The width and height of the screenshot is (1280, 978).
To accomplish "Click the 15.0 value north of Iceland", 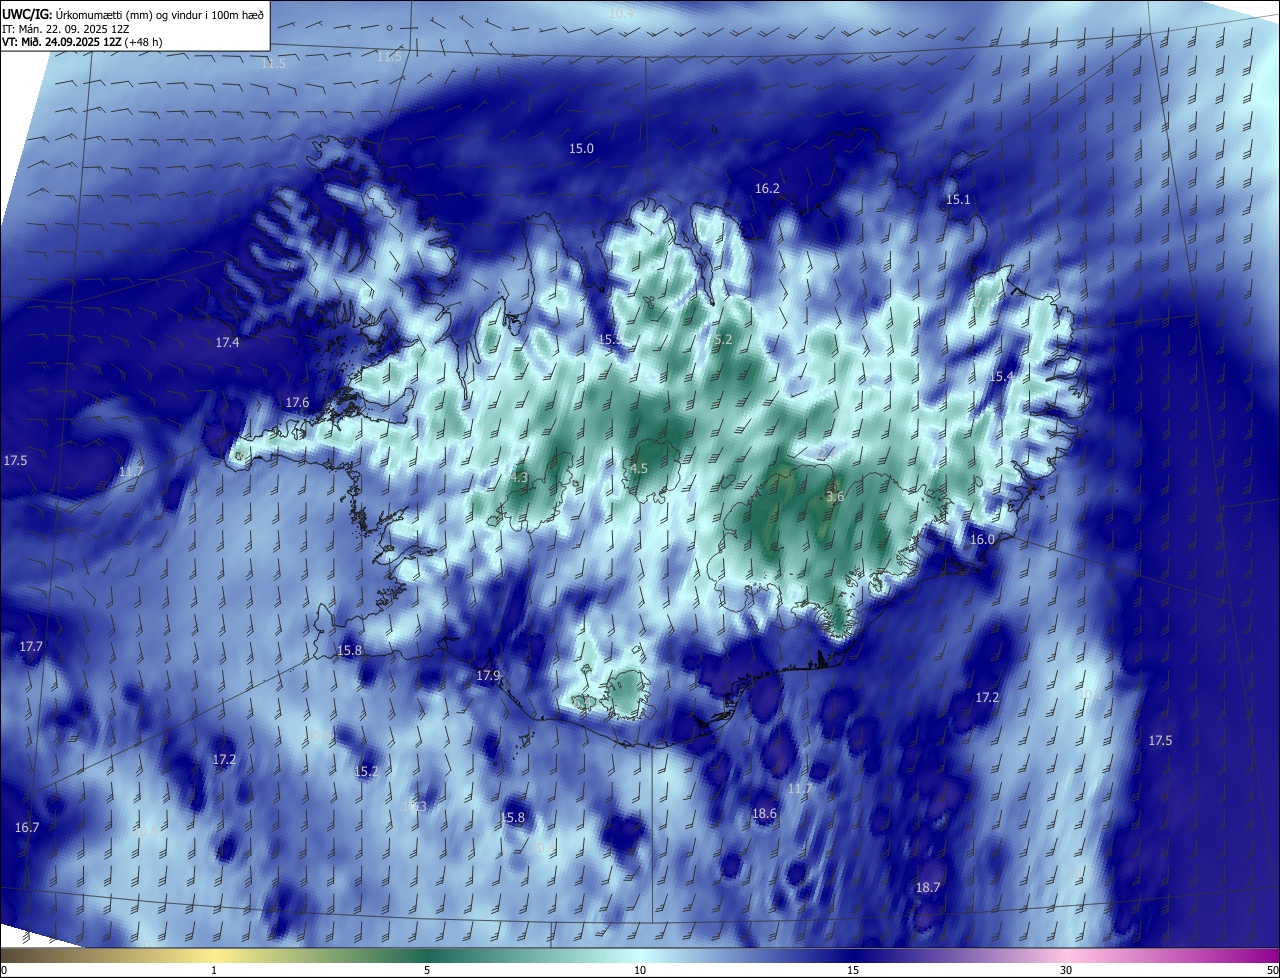I will click(x=582, y=148).
